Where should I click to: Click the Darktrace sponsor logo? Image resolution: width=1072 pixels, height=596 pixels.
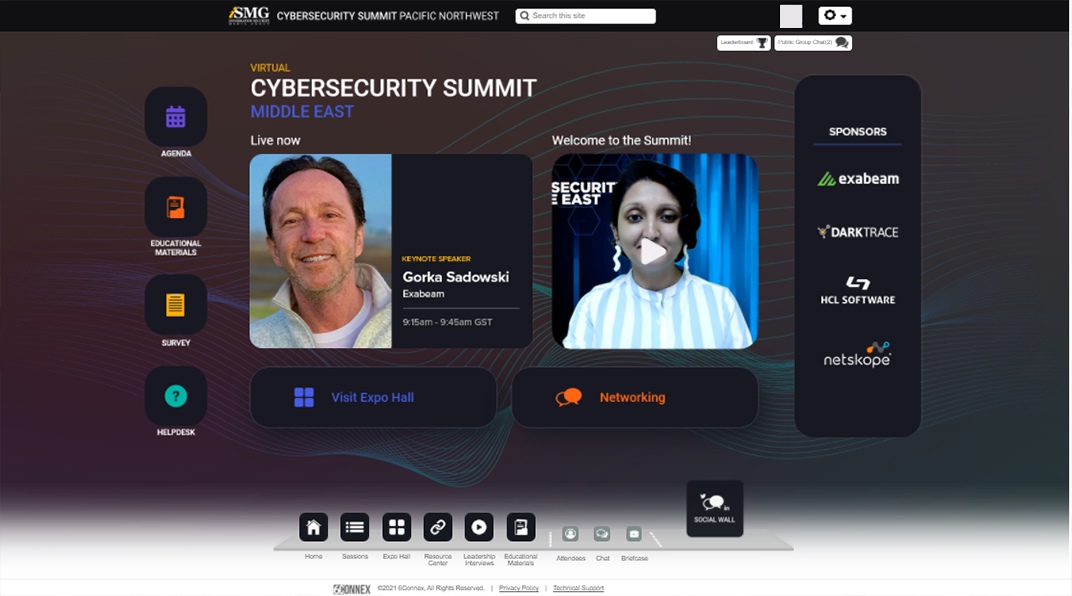click(x=858, y=232)
